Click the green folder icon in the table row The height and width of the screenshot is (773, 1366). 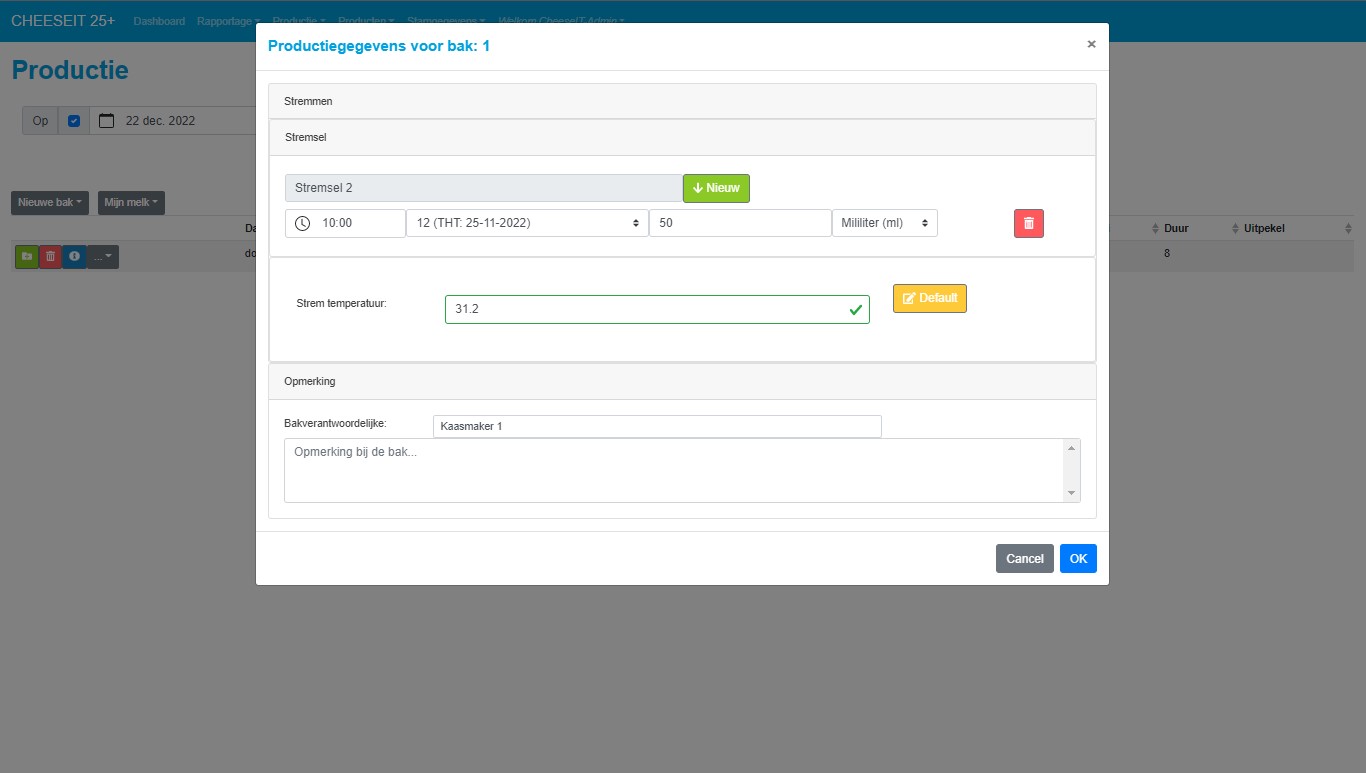point(26,257)
